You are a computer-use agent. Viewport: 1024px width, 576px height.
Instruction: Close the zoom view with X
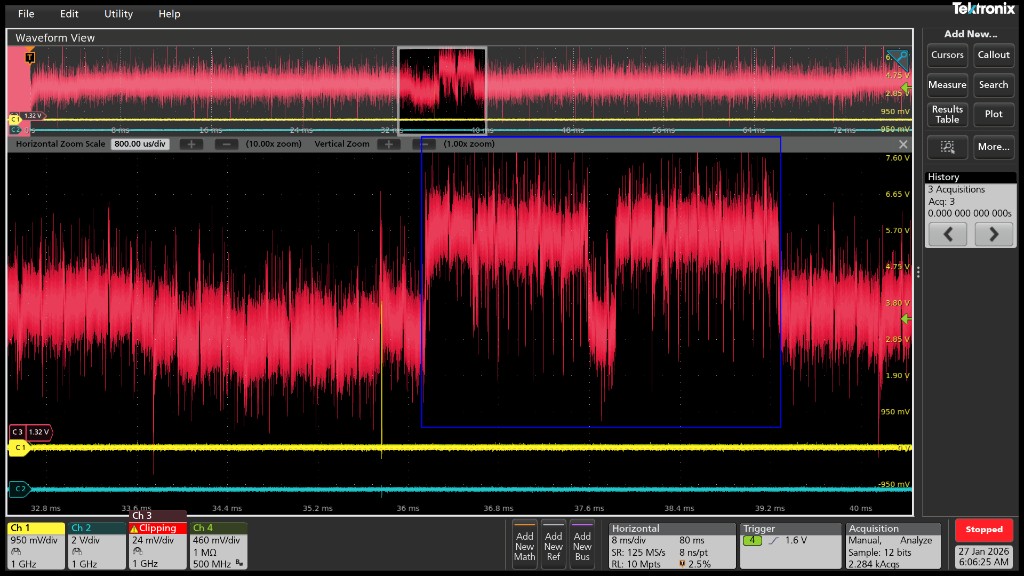pyautogui.click(x=903, y=144)
